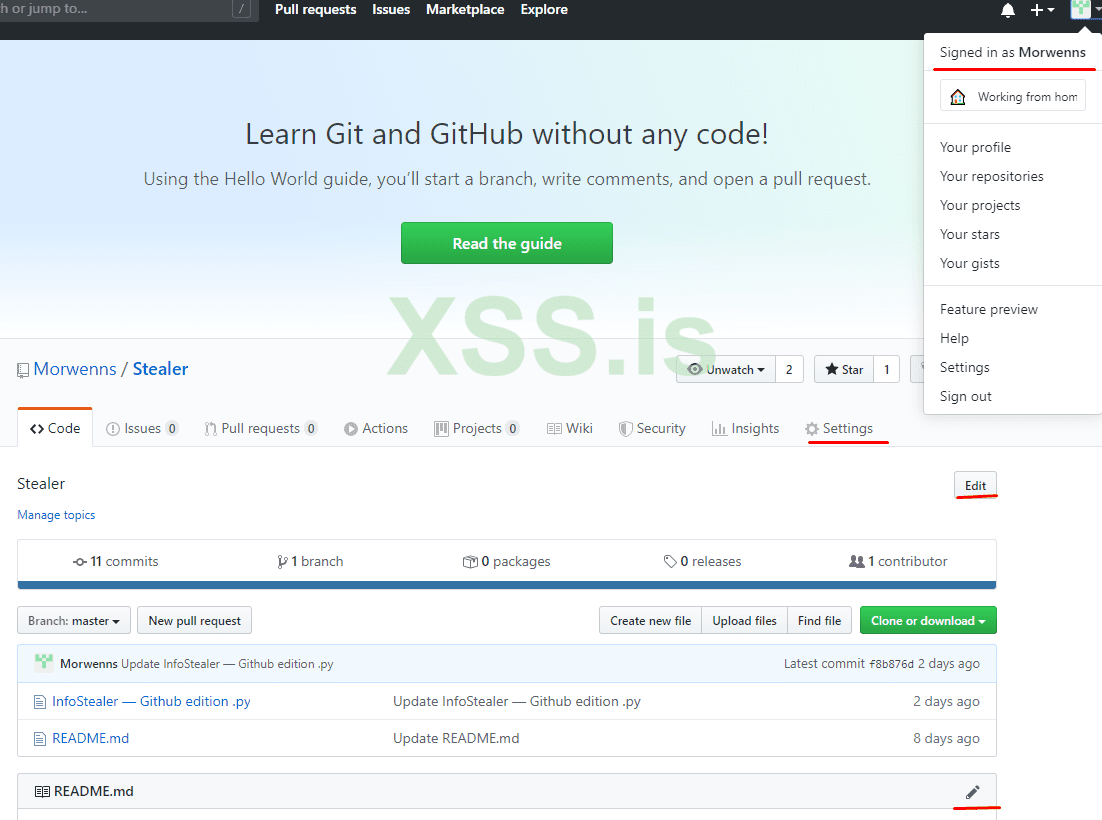Click the tag icon next to 0 releases
This screenshot has width=1102, height=820.
(670, 561)
